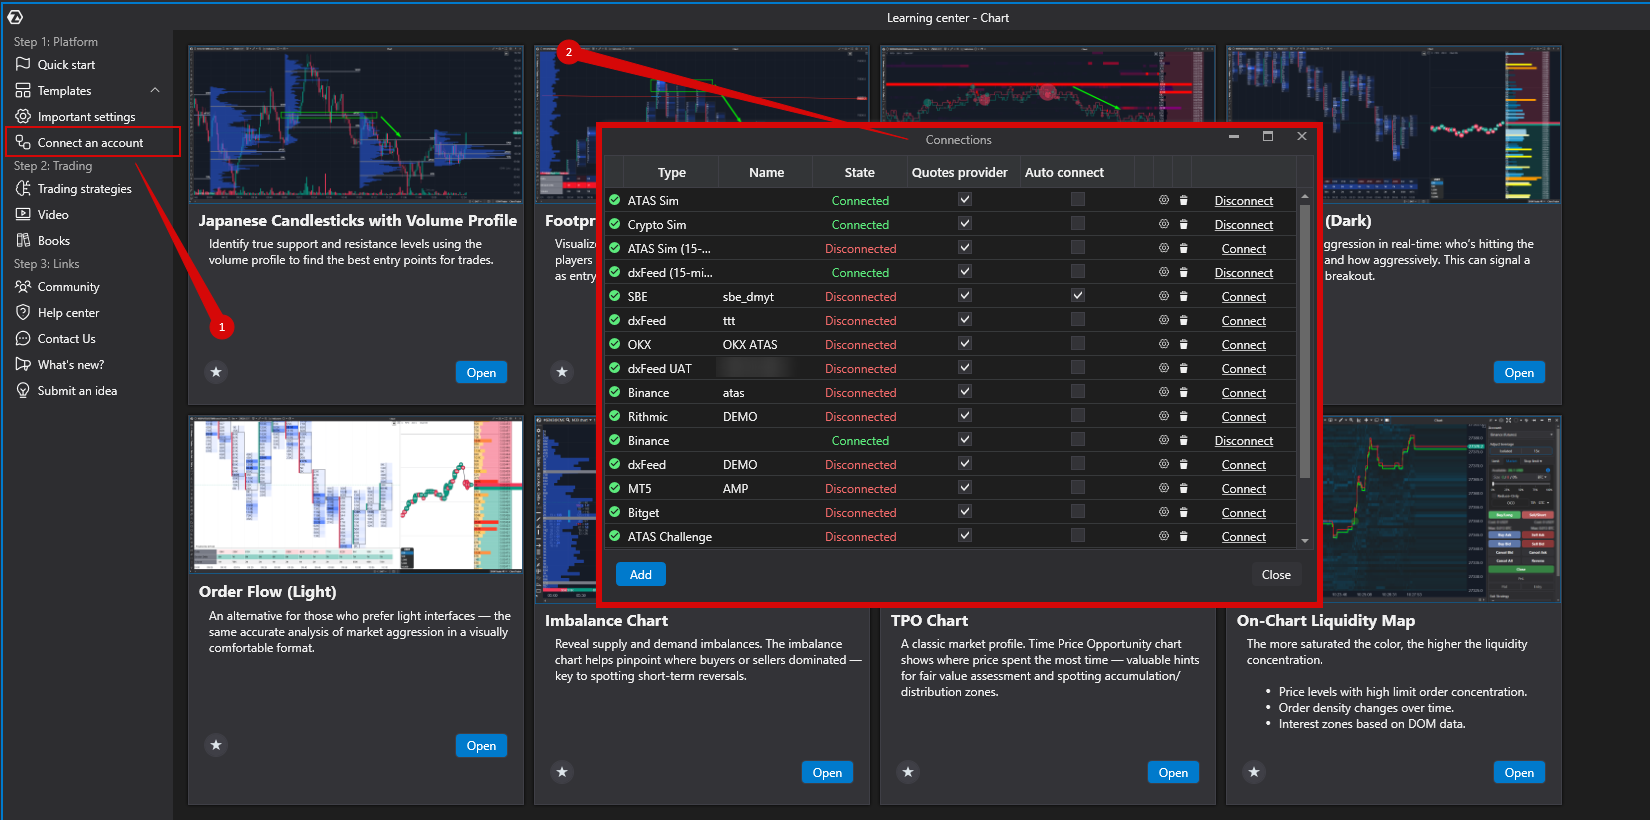Open settings gear for Rithmic connection

[x=1164, y=416]
